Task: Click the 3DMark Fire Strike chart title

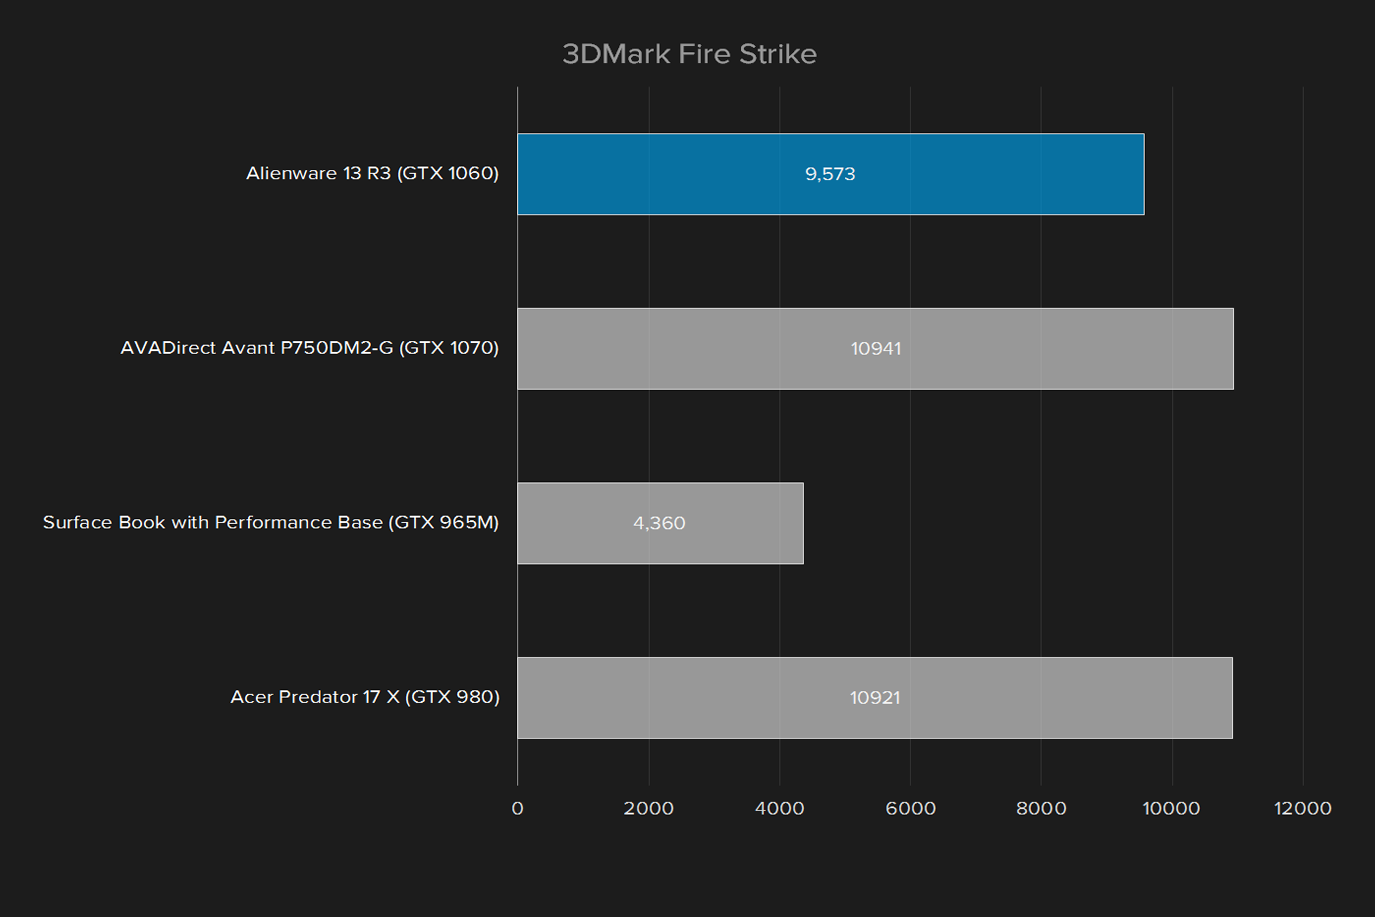Action: point(689,54)
